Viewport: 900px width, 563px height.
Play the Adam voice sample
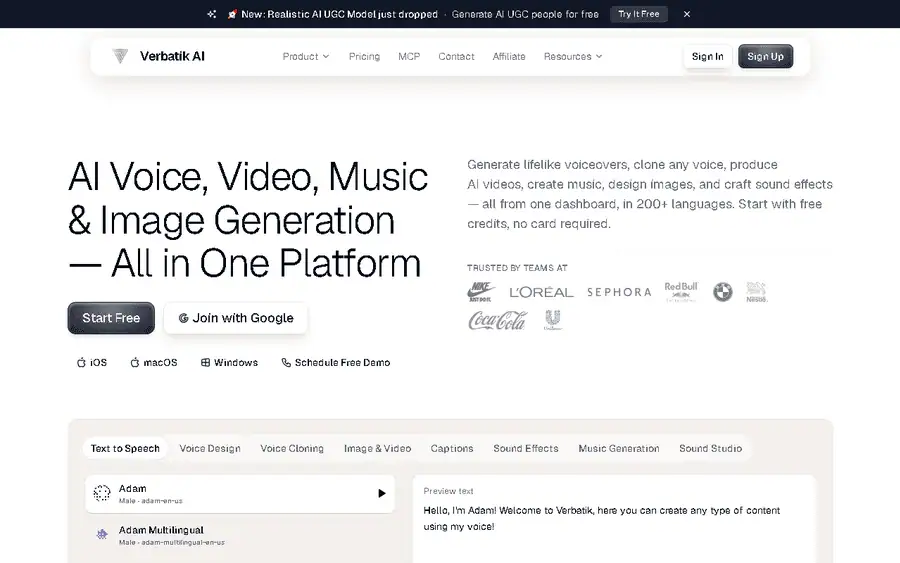tap(382, 494)
